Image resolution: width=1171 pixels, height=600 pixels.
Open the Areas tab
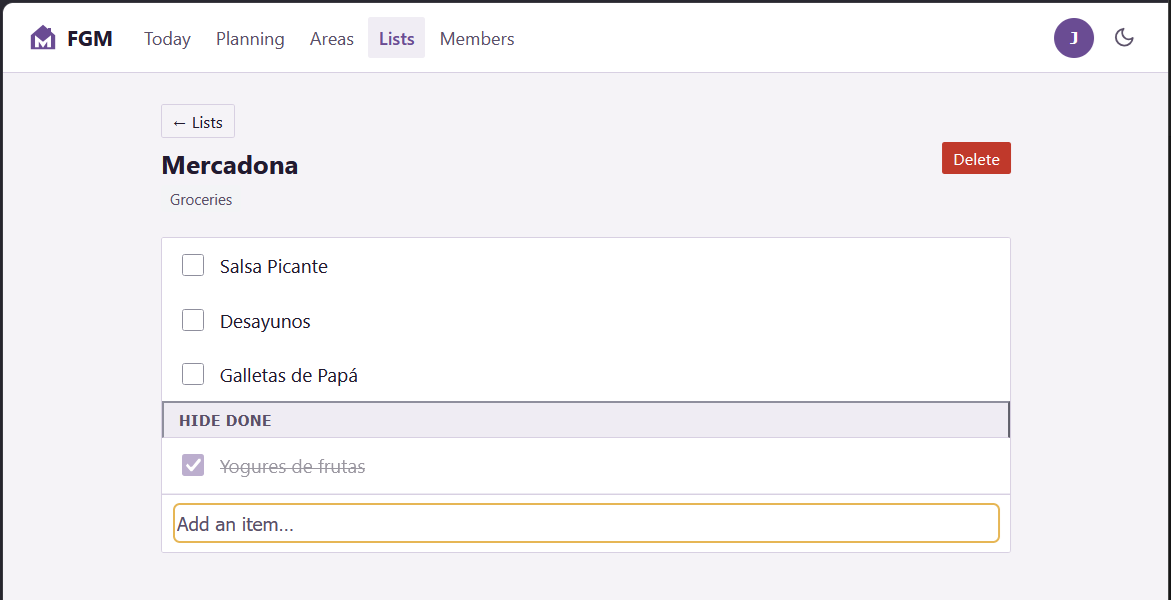(x=332, y=38)
